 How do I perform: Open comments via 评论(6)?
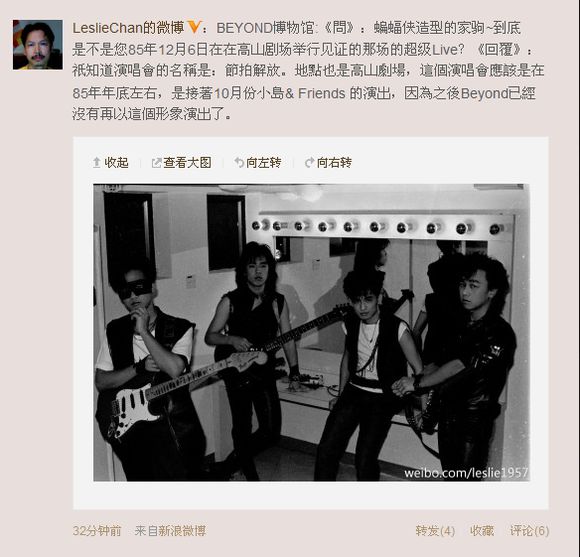click(x=529, y=531)
